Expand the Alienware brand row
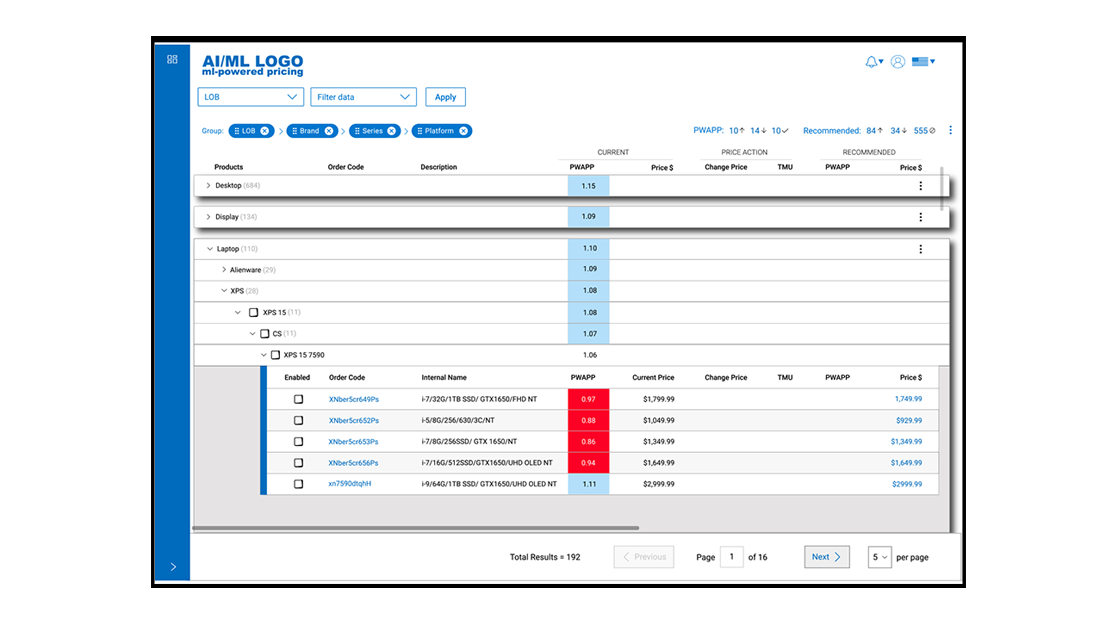 pyautogui.click(x=223, y=270)
